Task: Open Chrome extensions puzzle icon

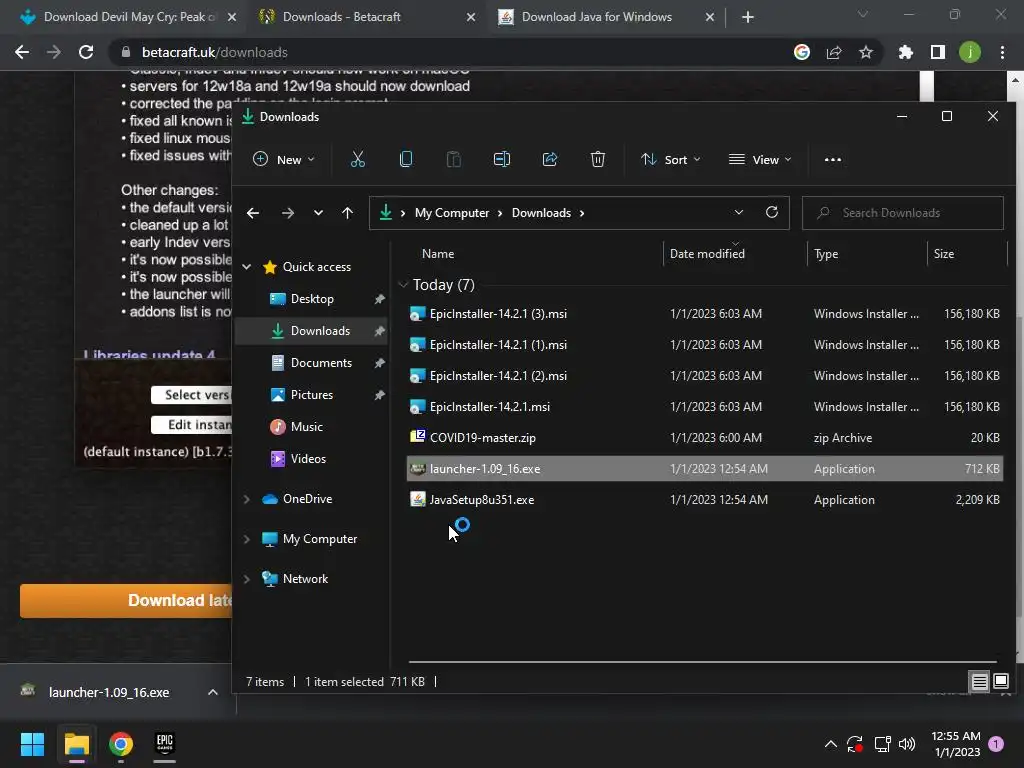Action: (905, 52)
